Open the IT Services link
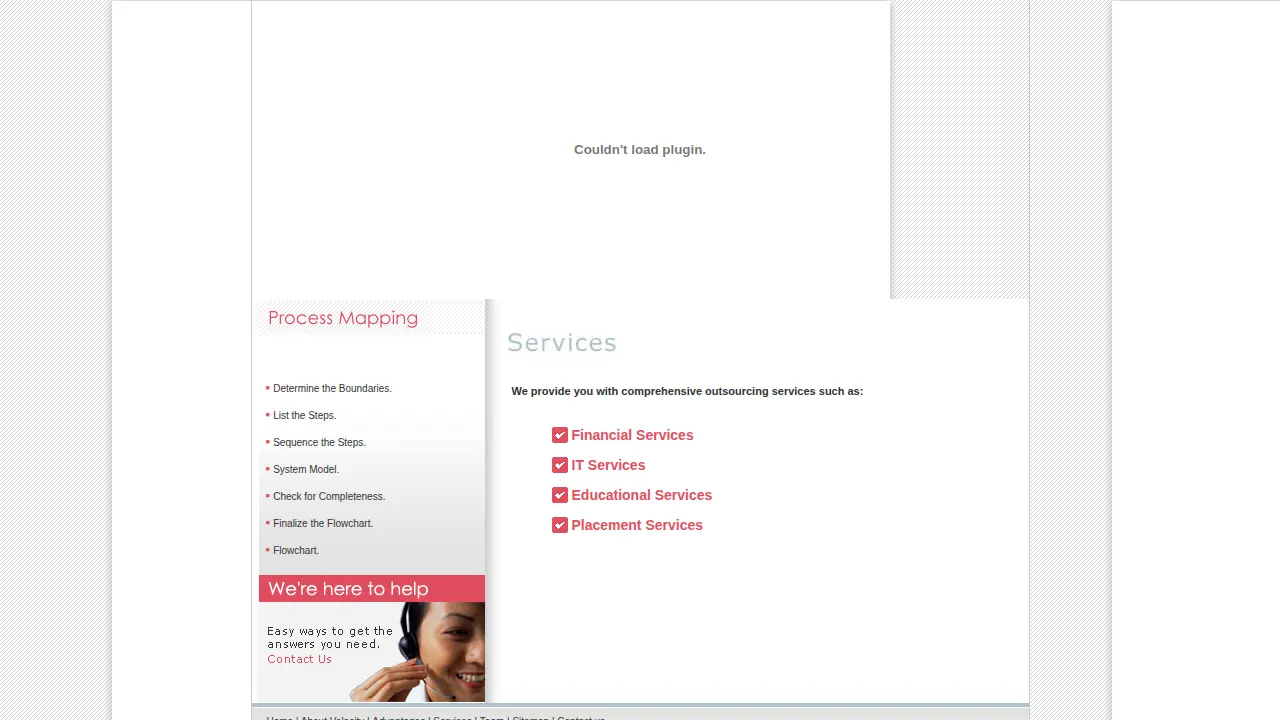This screenshot has height=720, width=1280. pyautogui.click(x=608, y=465)
